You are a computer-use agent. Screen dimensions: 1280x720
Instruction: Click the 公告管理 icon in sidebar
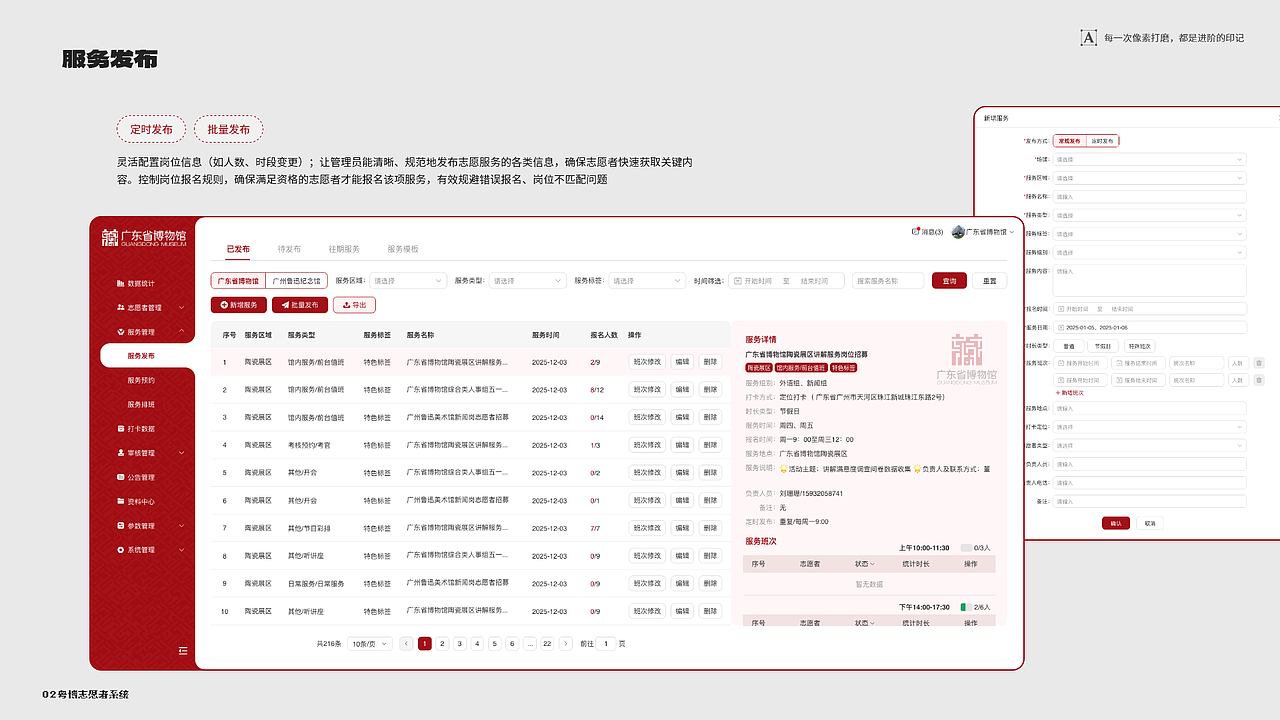(x=120, y=477)
